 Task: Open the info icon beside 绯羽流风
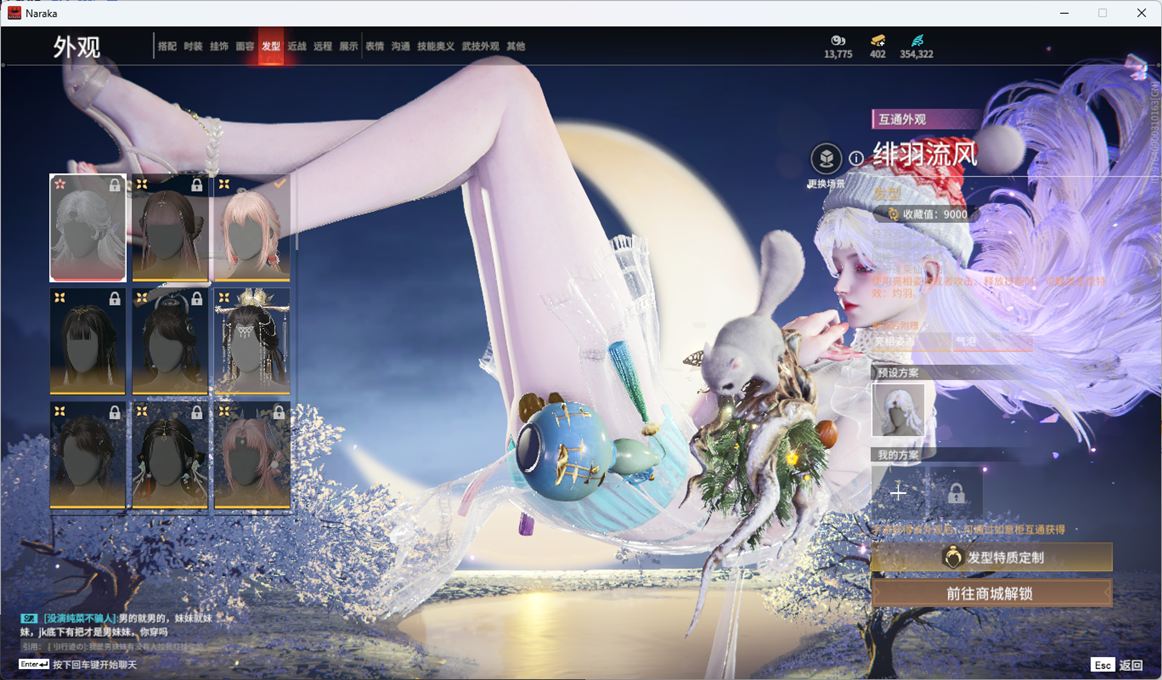pyautogui.click(x=856, y=158)
